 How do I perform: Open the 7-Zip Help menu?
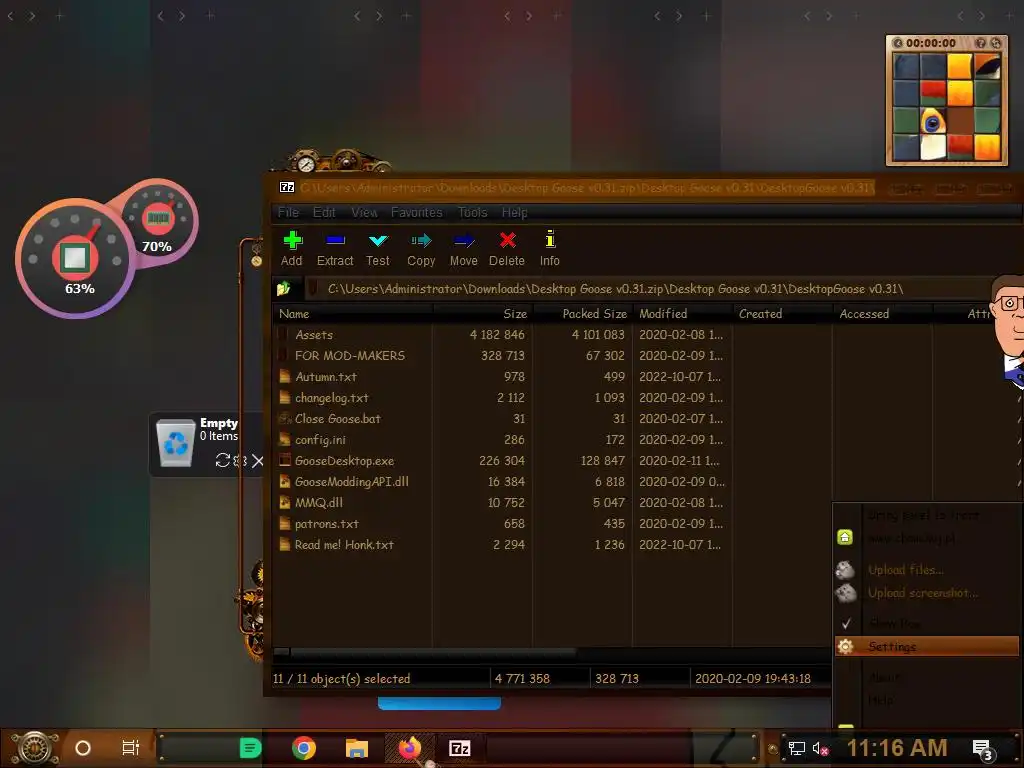point(515,212)
